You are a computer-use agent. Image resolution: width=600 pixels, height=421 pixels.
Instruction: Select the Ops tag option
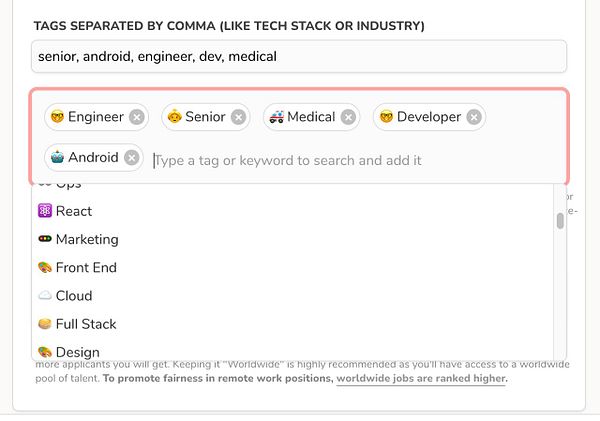(68, 185)
